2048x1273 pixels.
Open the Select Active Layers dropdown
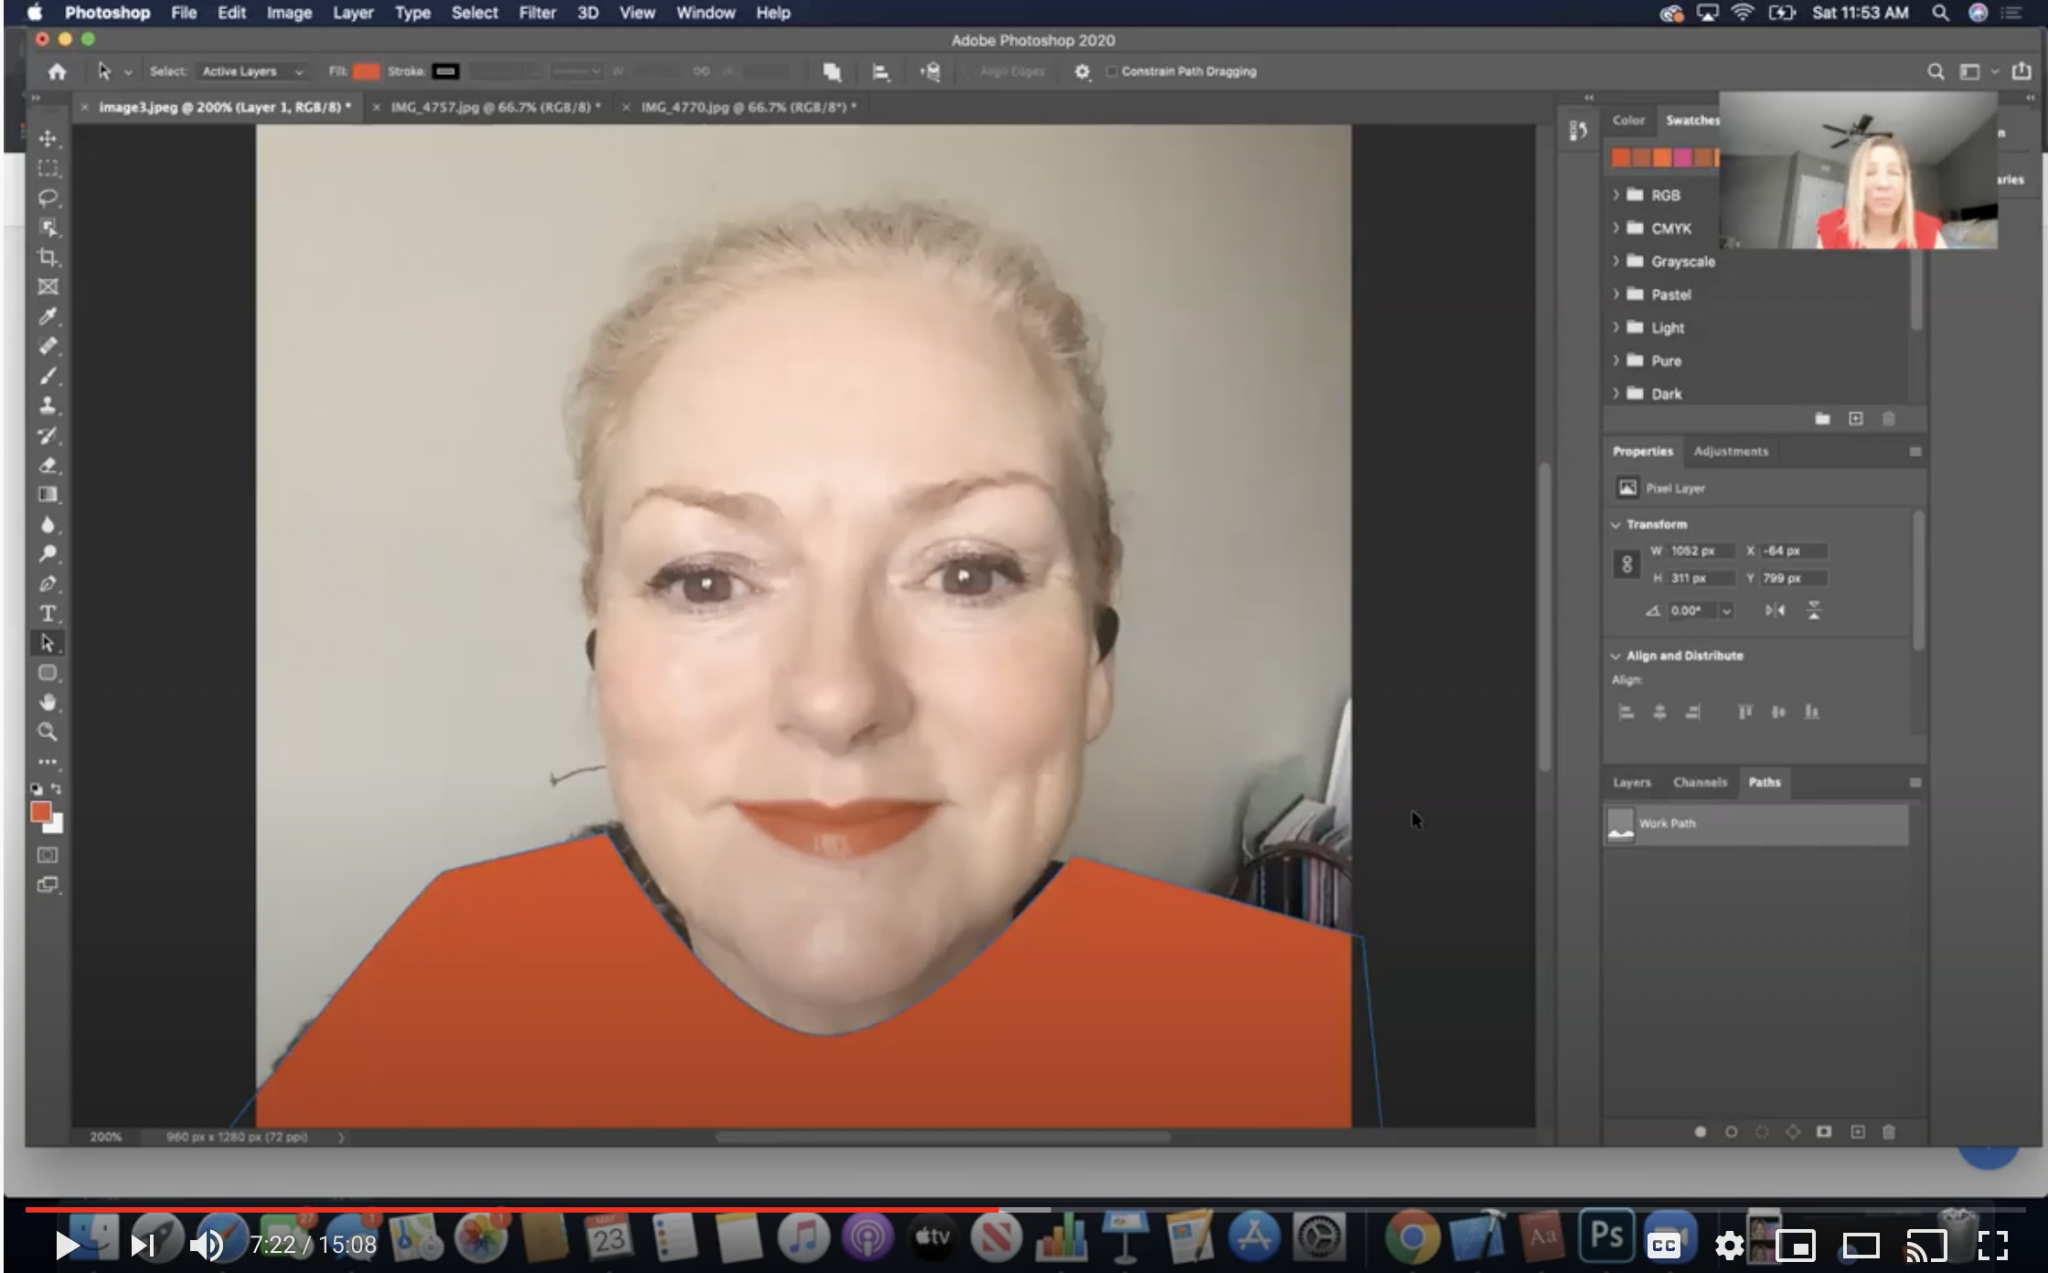pyautogui.click(x=252, y=72)
